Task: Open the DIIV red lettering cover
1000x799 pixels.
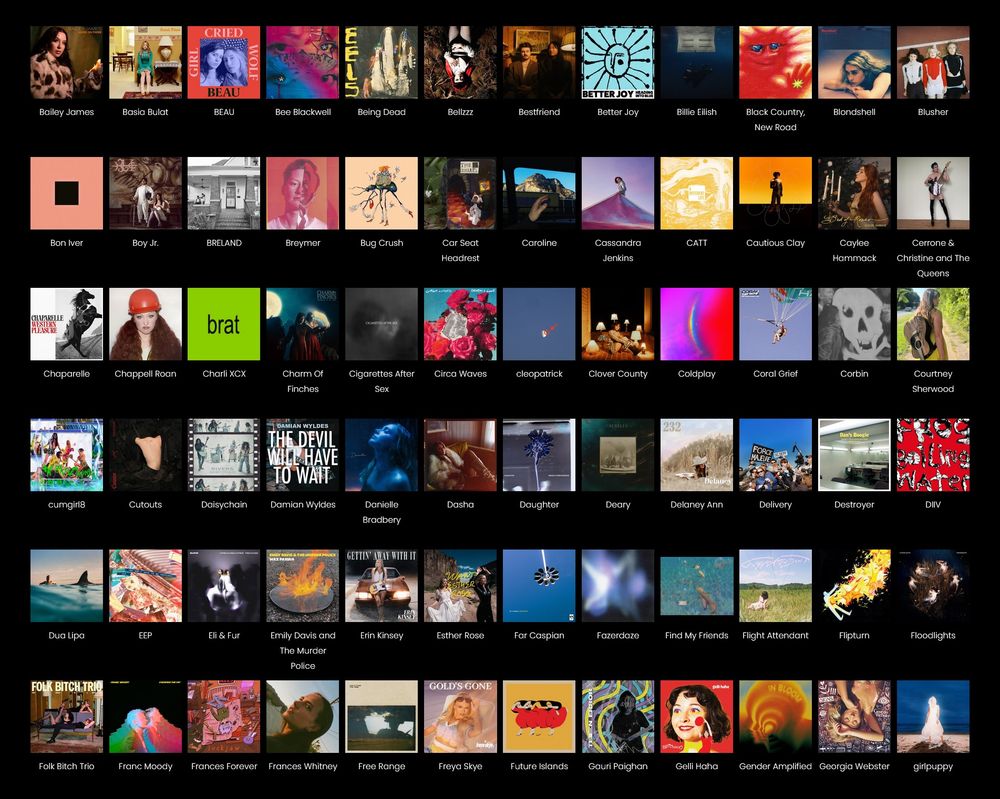Action: coord(933,455)
